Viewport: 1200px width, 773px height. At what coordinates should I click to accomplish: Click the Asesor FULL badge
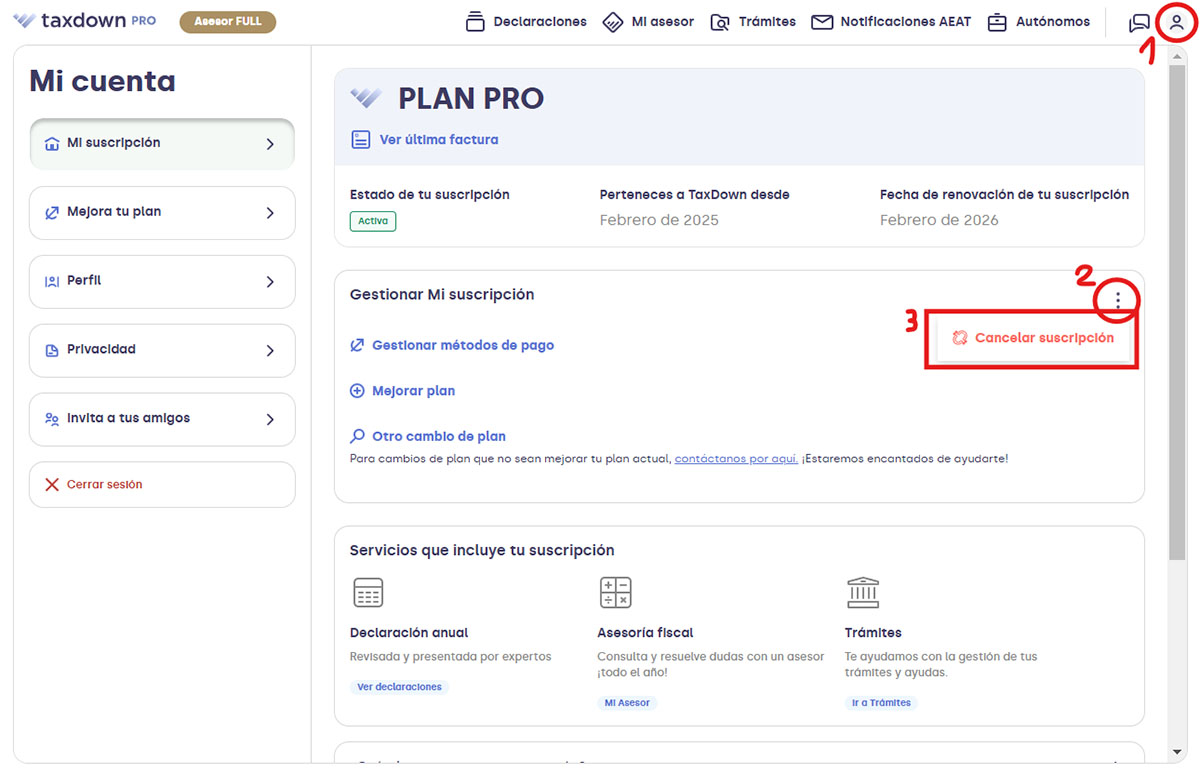228,22
